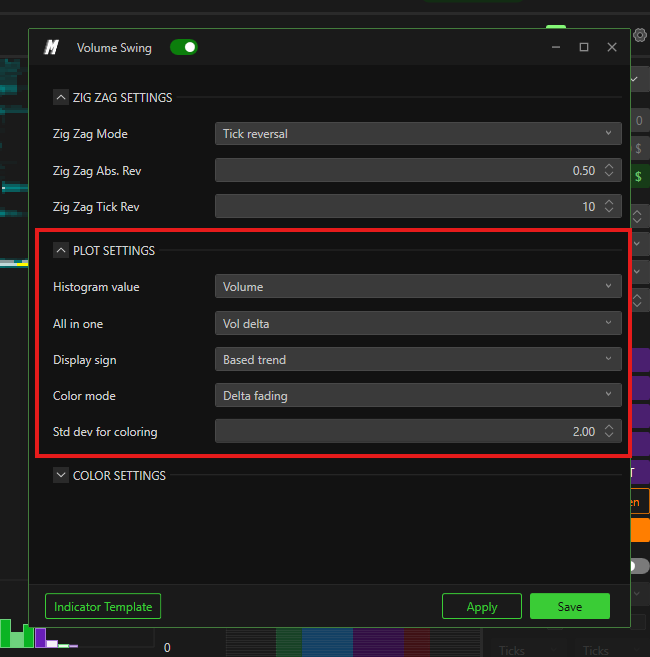
Task: Click the Zig Zag Tick Rev value field
Action: 418,207
